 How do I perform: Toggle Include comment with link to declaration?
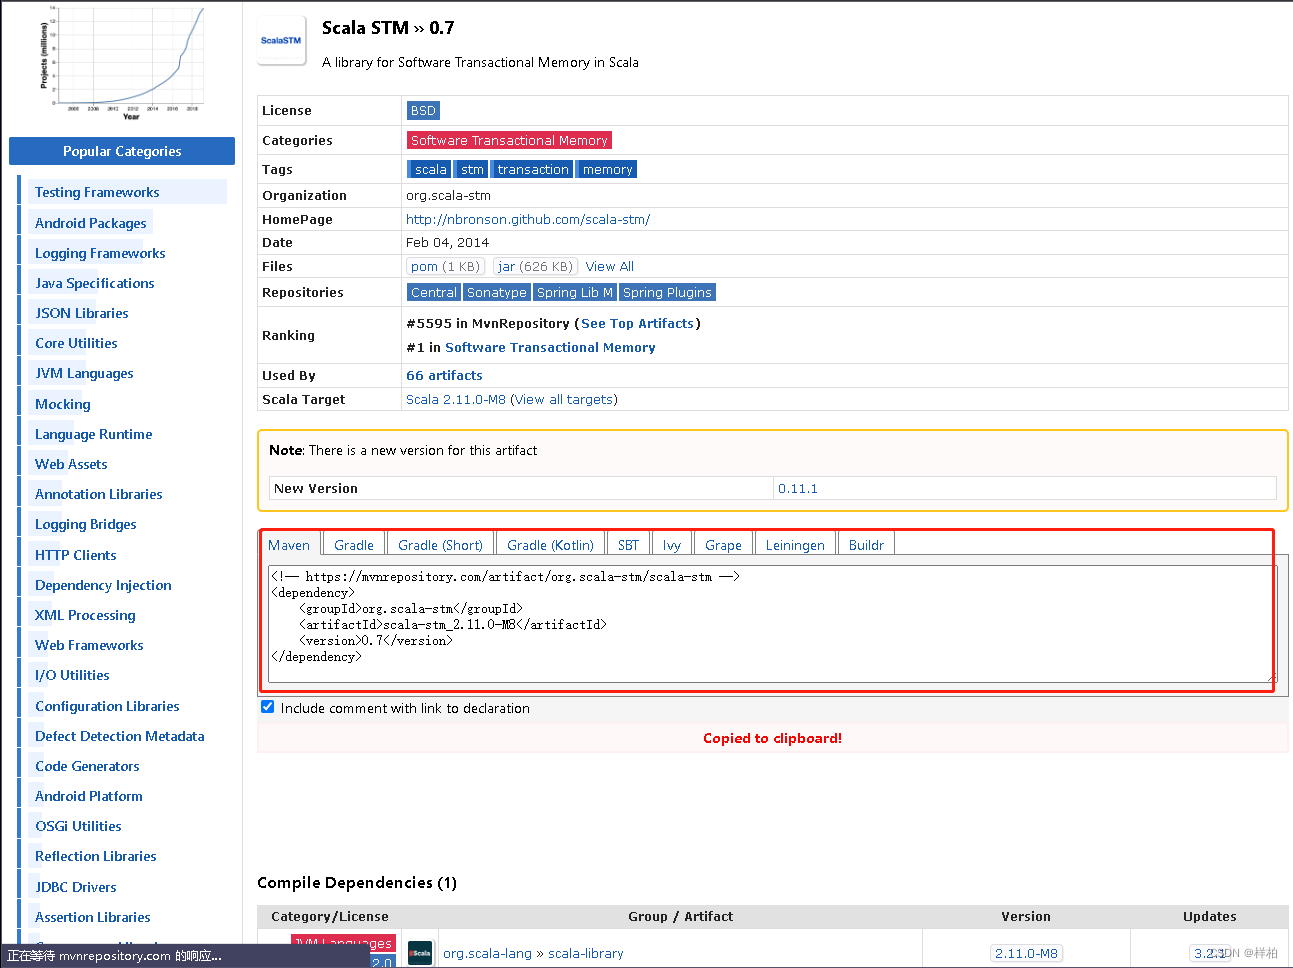[x=268, y=707]
